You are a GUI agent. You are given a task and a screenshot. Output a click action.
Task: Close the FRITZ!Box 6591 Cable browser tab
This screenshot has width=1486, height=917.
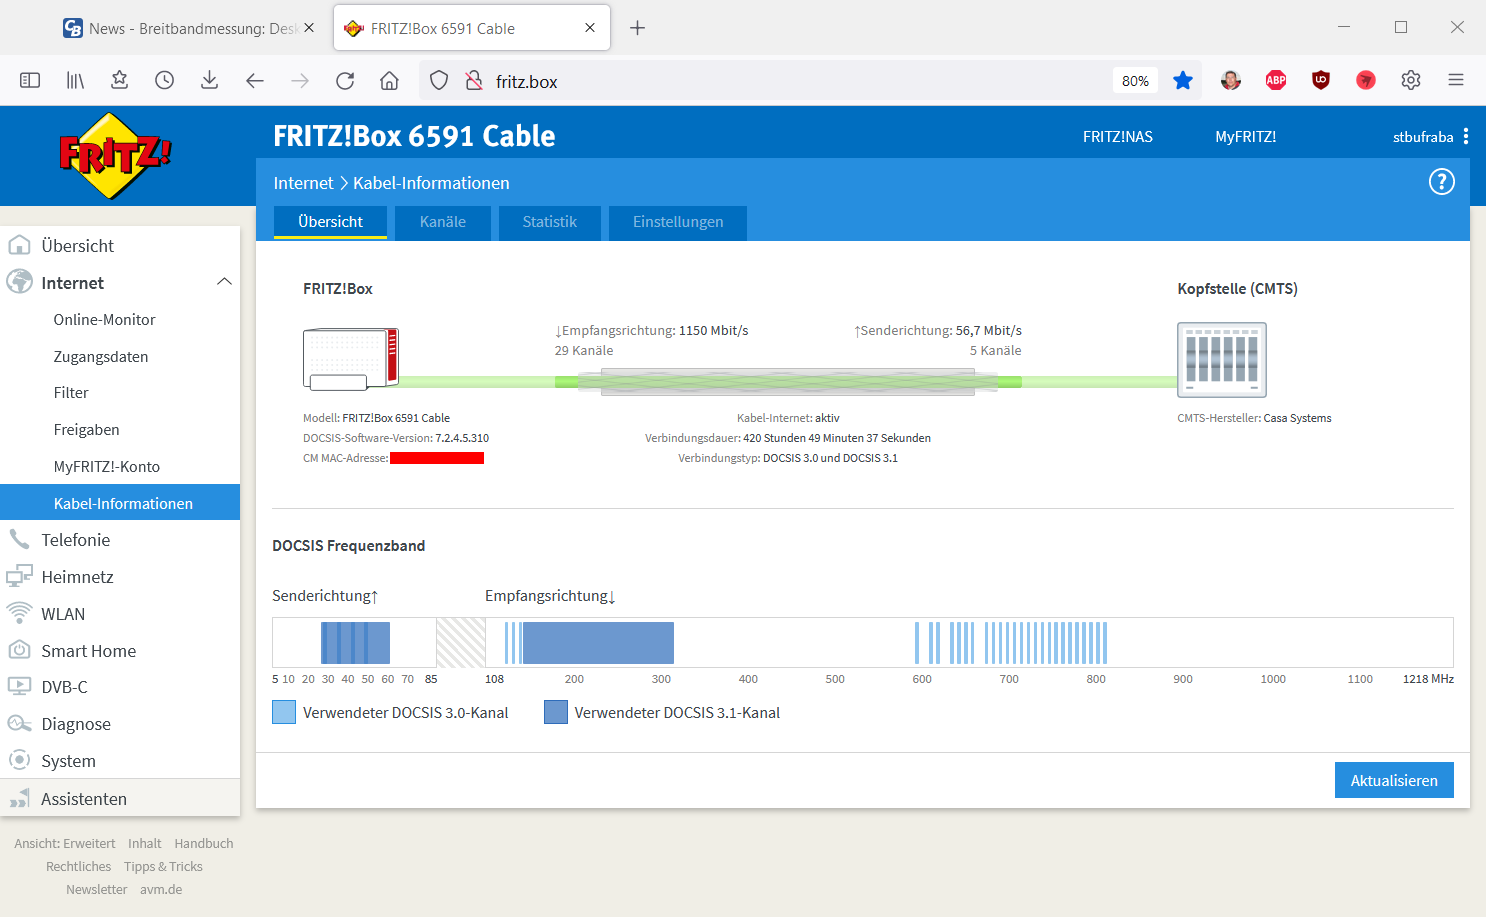pyautogui.click(x=590, y=28)
